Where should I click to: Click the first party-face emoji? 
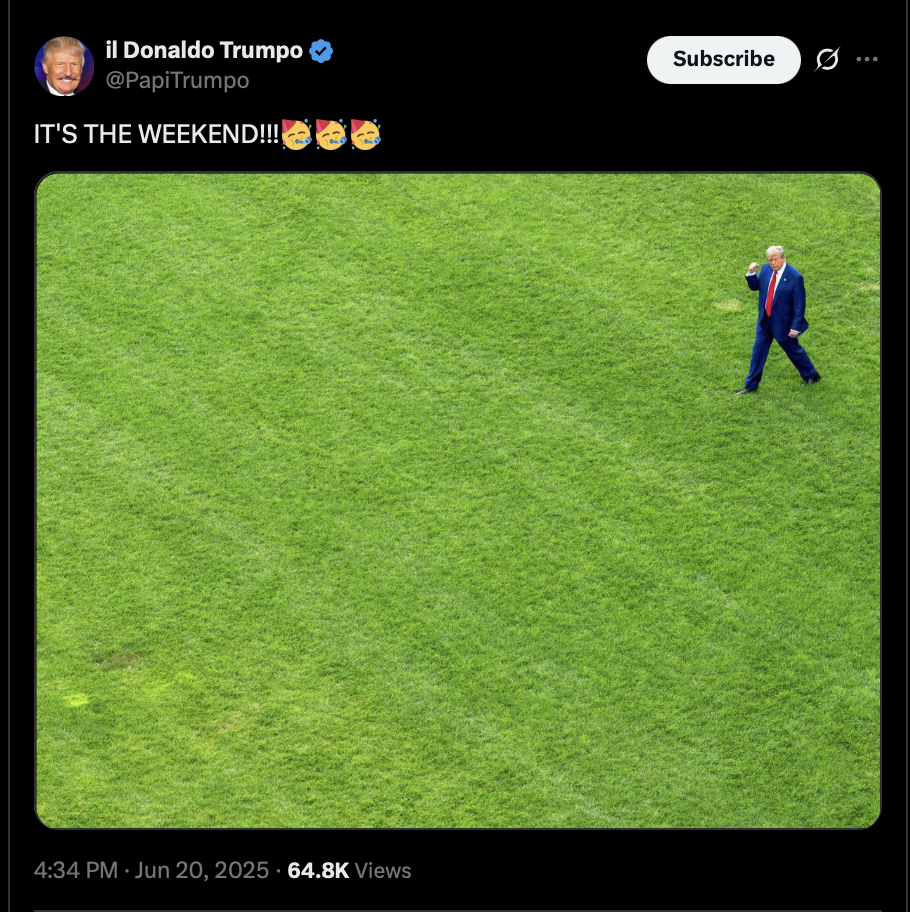click(297, 134)
